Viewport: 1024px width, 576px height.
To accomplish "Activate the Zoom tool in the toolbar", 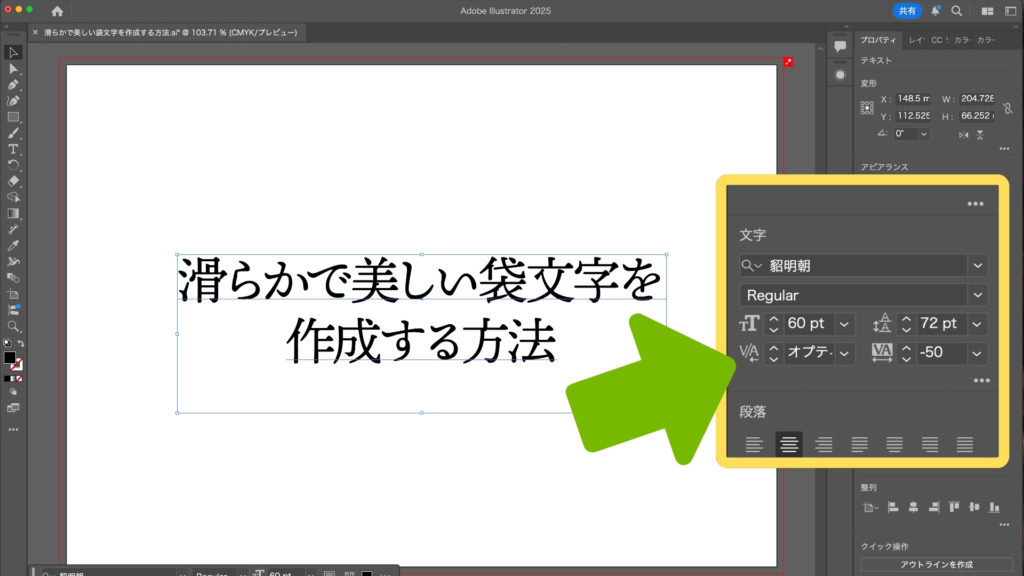I will click(x=13, y=326).
